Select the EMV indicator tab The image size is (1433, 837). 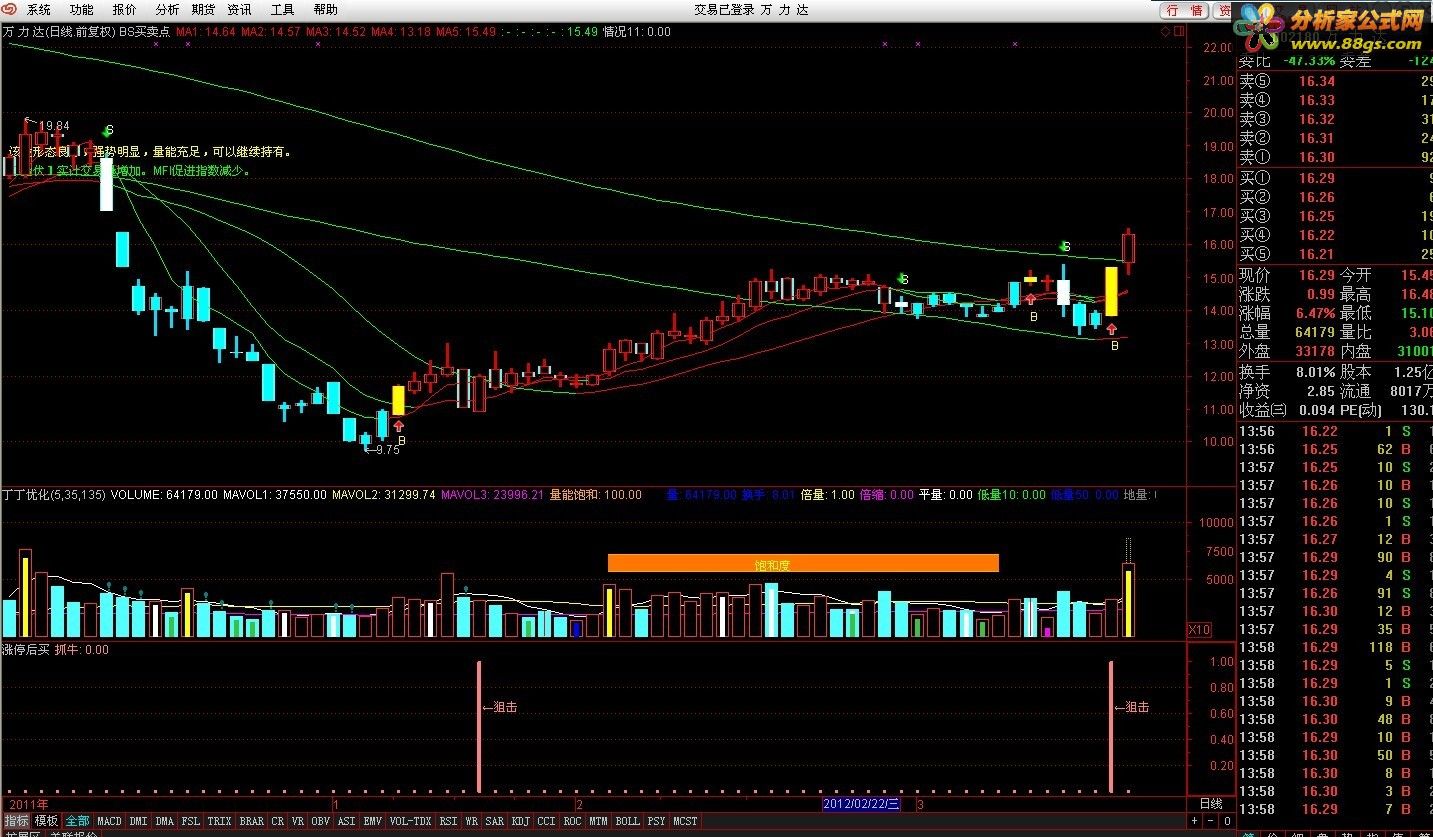[372, 821]
